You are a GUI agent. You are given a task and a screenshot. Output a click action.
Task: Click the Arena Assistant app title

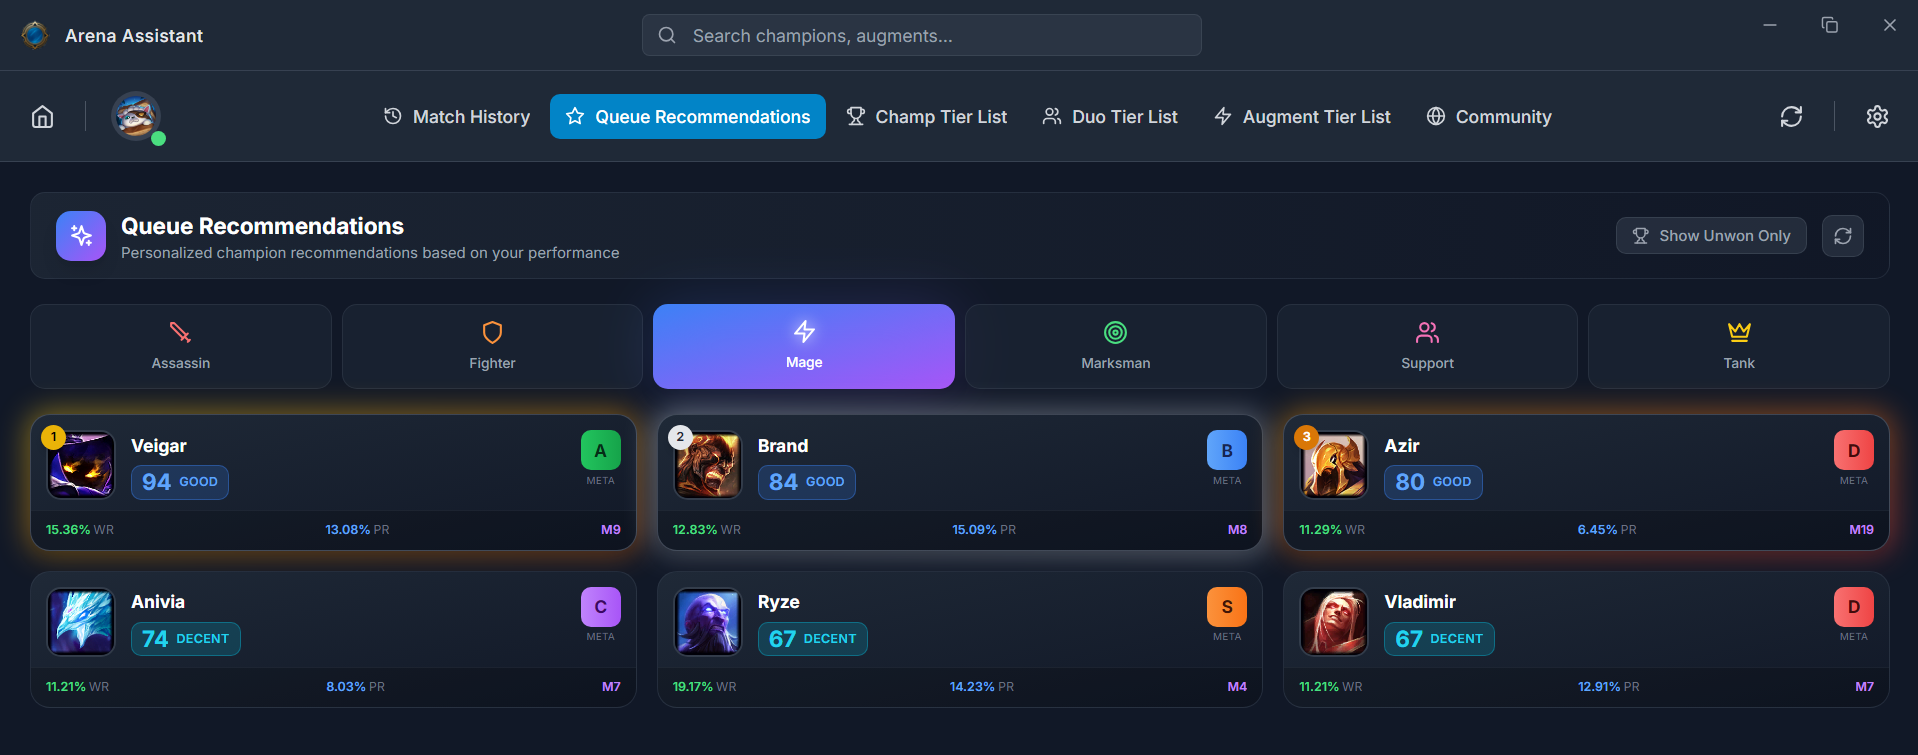pyautogui.click(x=134, y=36)
